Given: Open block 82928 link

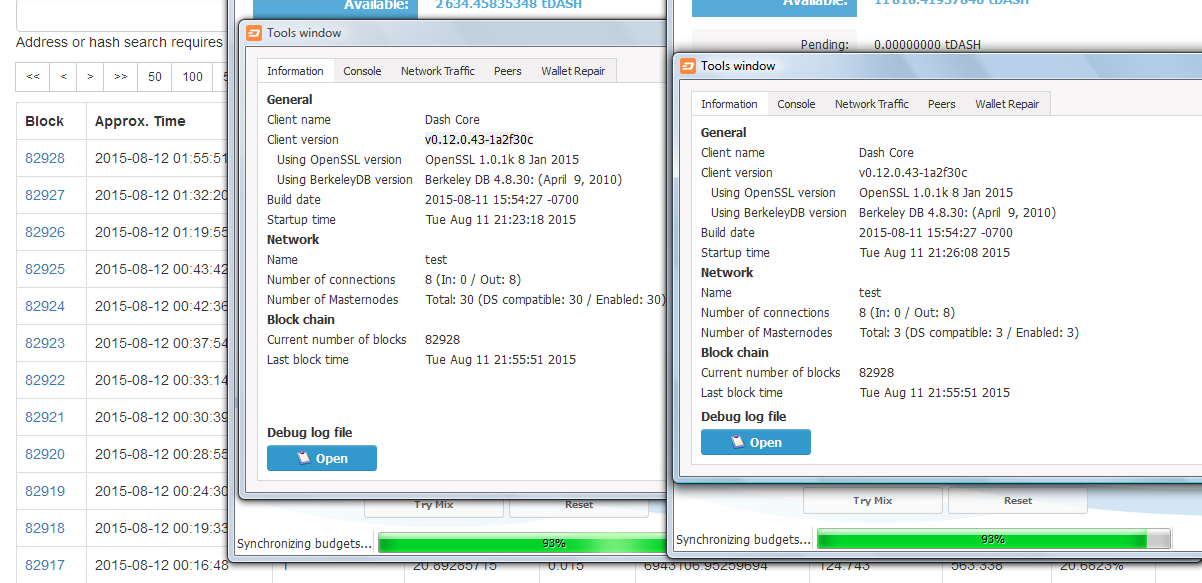Looking at the screenshot, I should tap(45, 158).
